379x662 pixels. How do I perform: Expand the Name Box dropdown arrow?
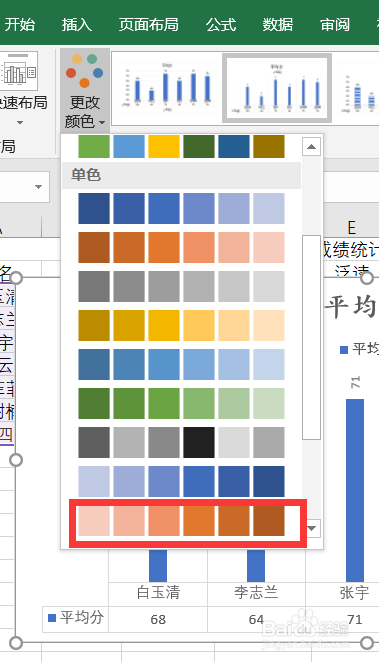[x=38, y=187]
